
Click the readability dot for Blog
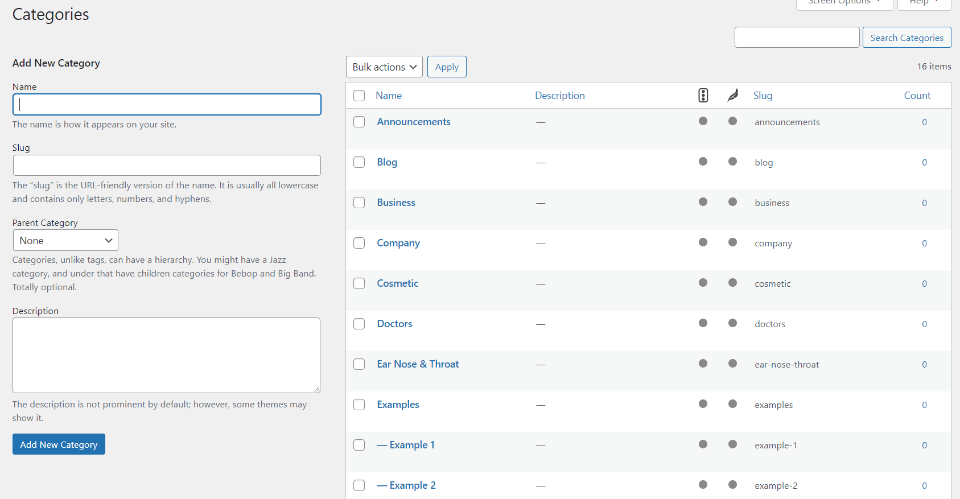732,161
